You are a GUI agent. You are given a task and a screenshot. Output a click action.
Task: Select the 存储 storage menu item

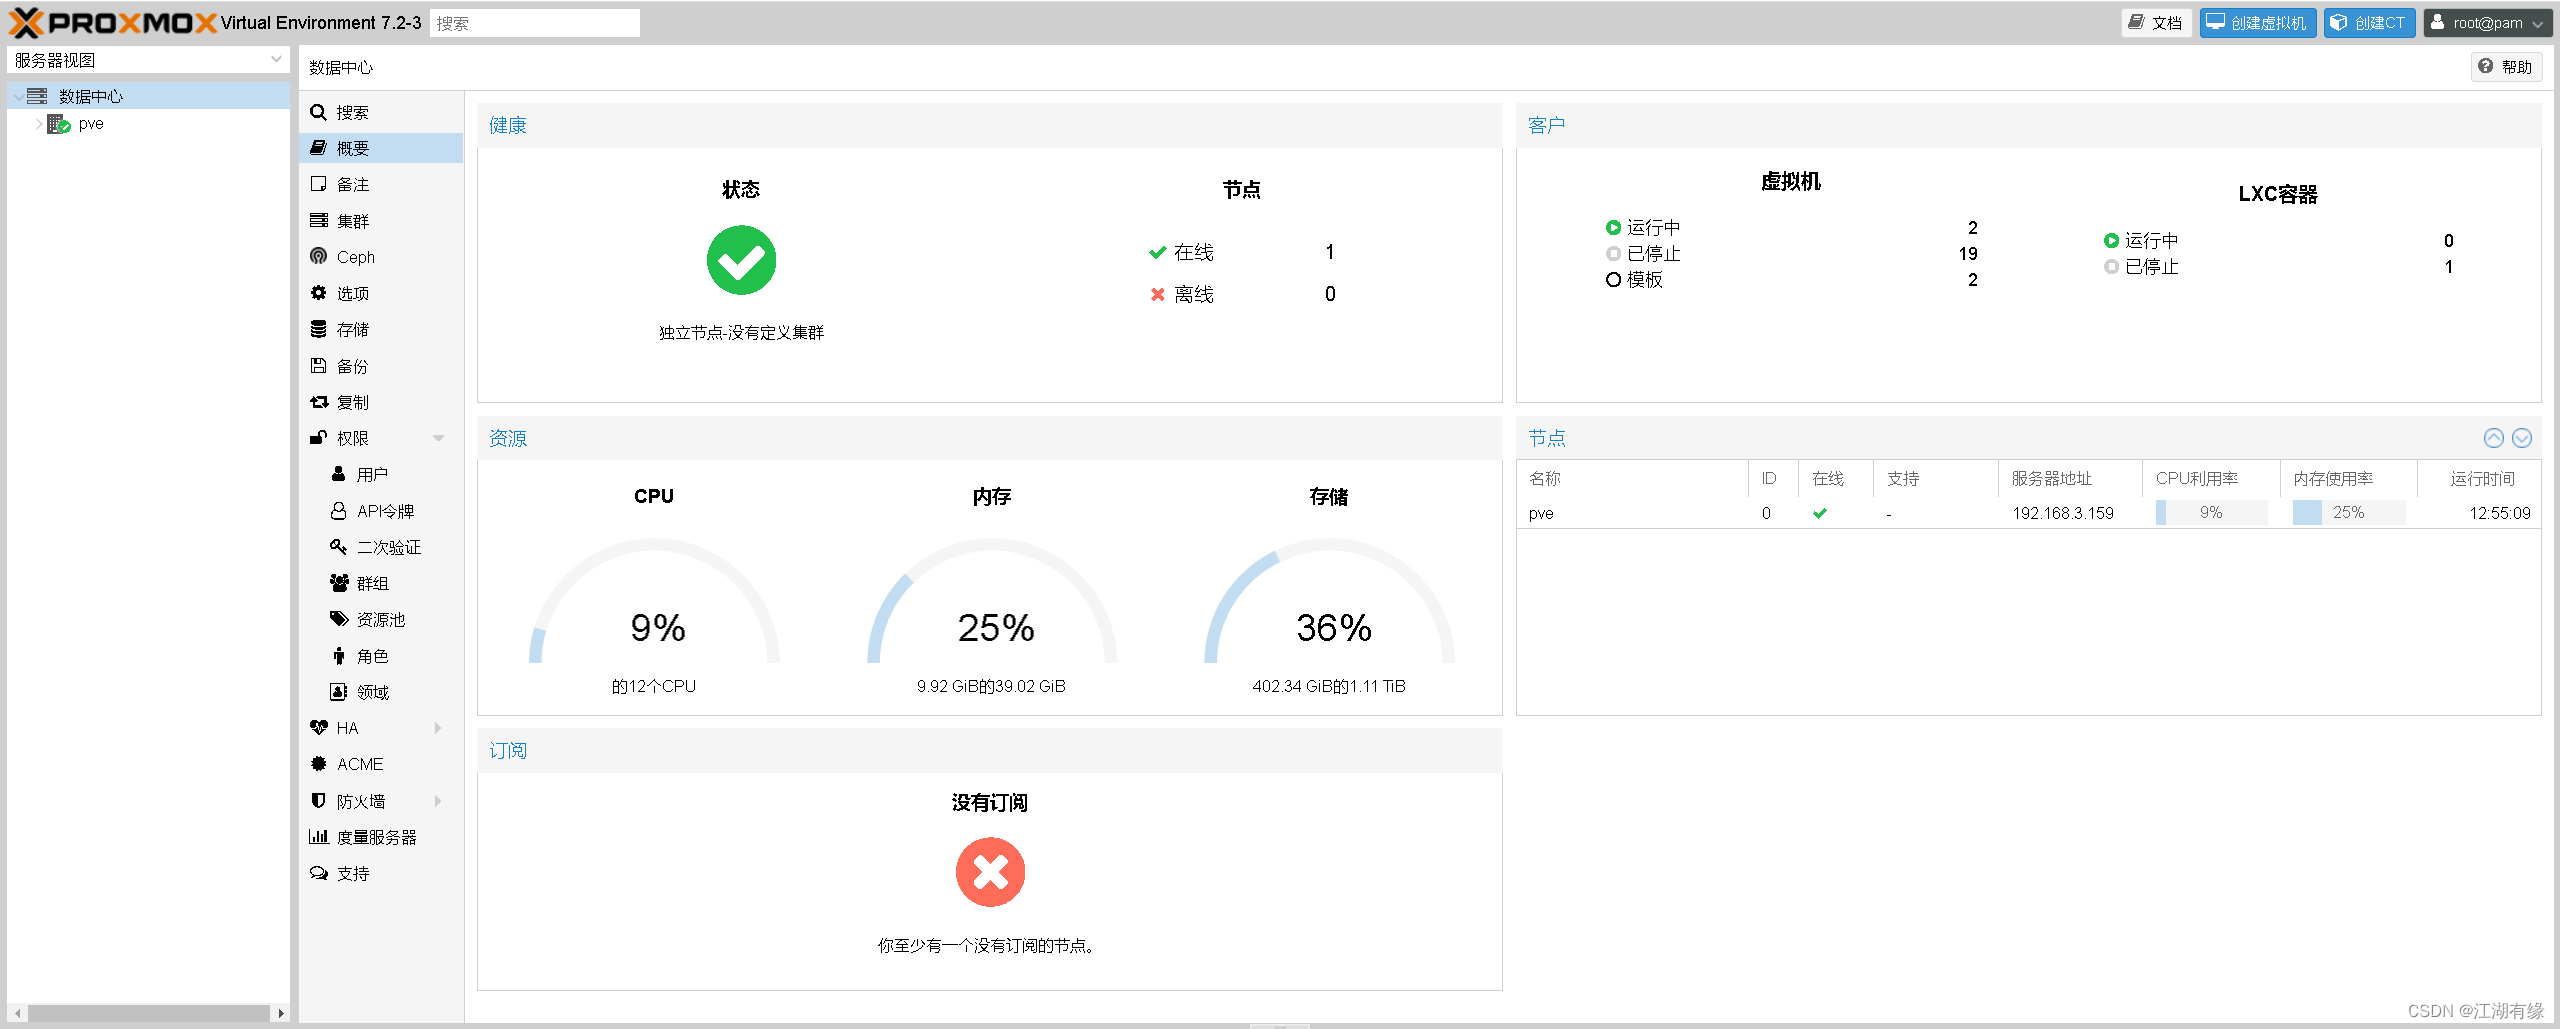381,329
